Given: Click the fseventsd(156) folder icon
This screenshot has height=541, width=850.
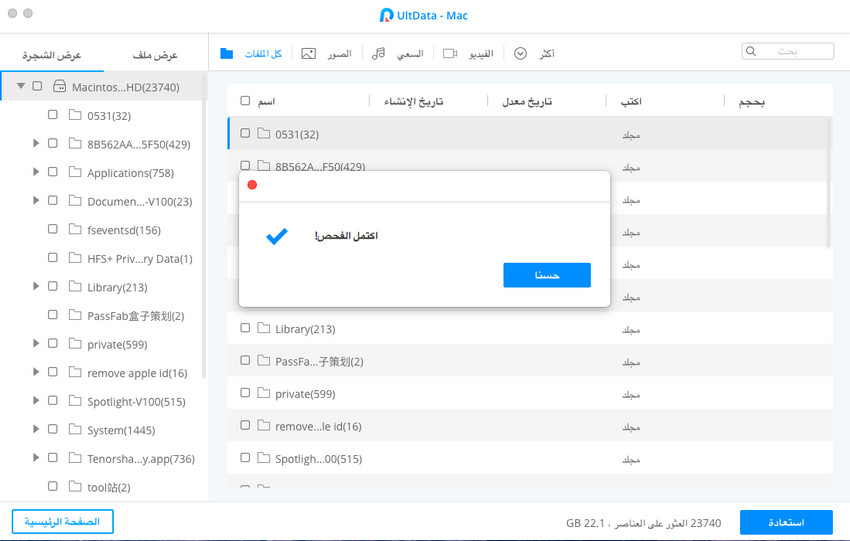Looking at the screenshot, I should coord(75,229).
